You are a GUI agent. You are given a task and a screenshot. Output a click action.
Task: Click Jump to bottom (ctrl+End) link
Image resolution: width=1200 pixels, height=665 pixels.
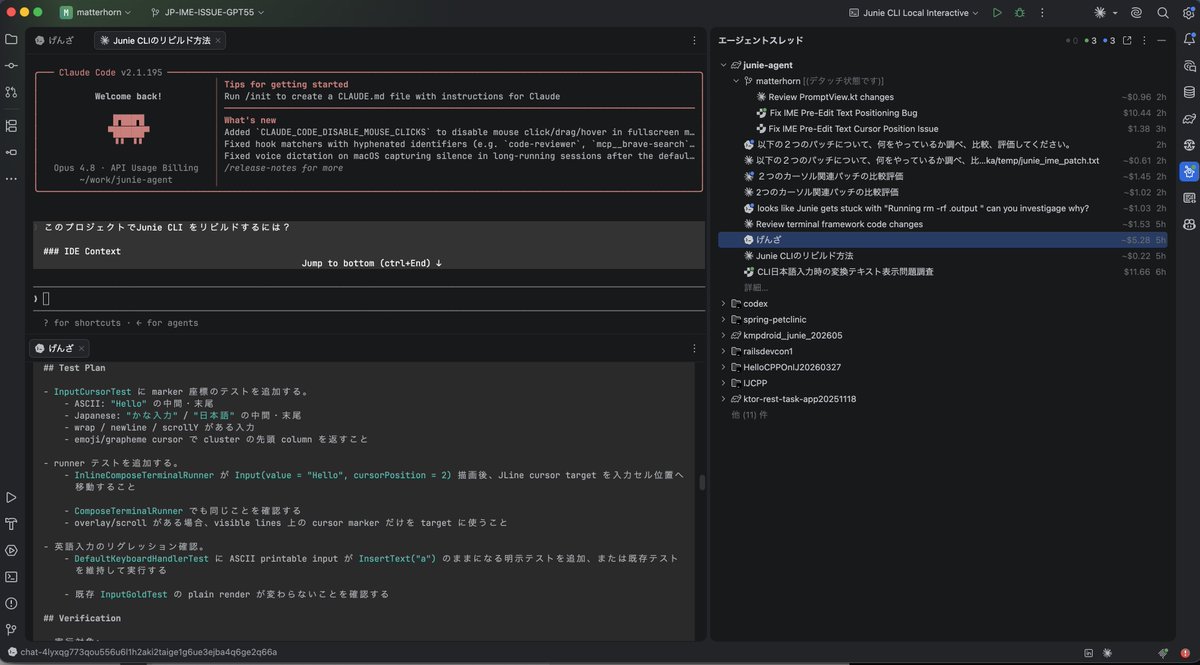coord(371,263)
